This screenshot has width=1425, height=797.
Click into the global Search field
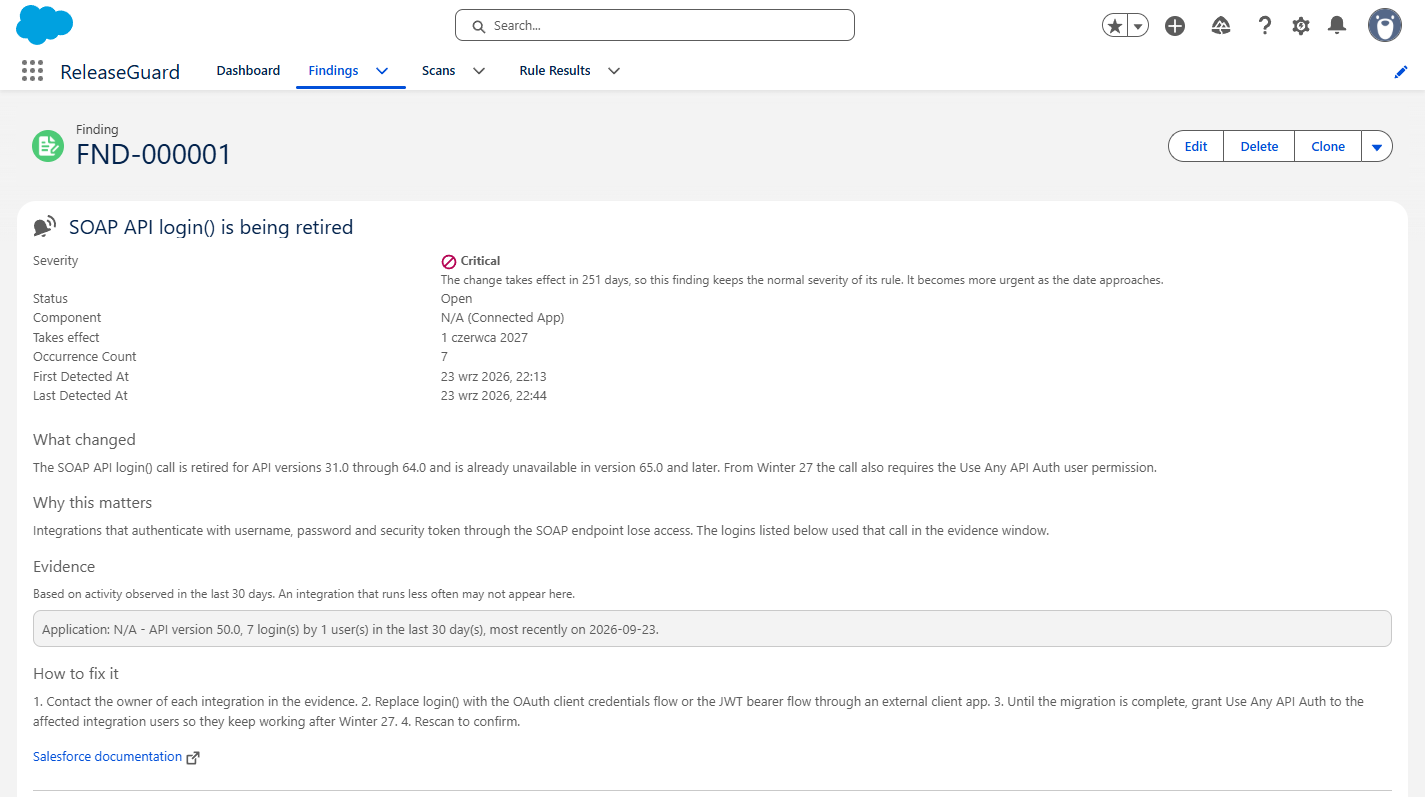click(655, 26)
